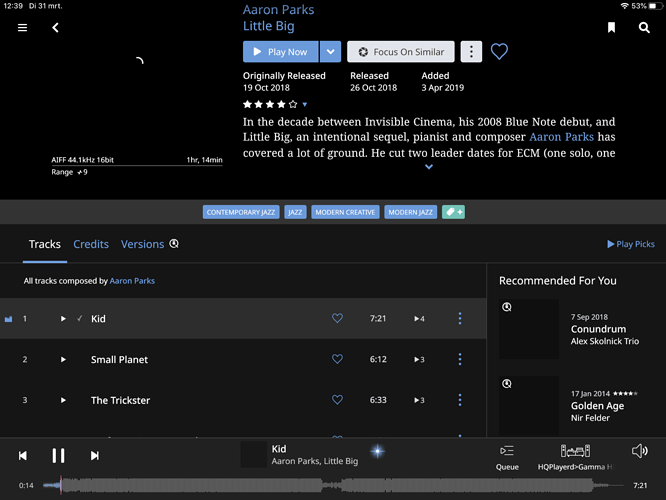Open the album three-dot options menu

(471, 52)
